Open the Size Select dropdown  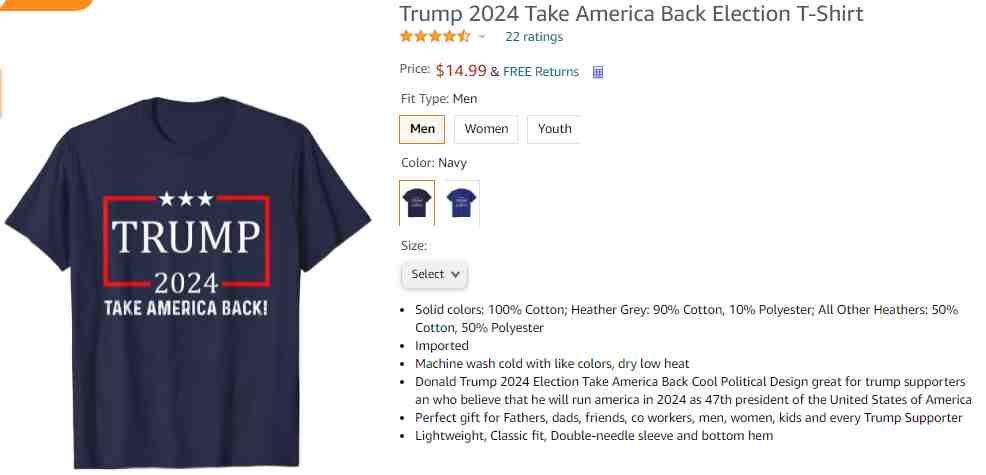(435, 274)
